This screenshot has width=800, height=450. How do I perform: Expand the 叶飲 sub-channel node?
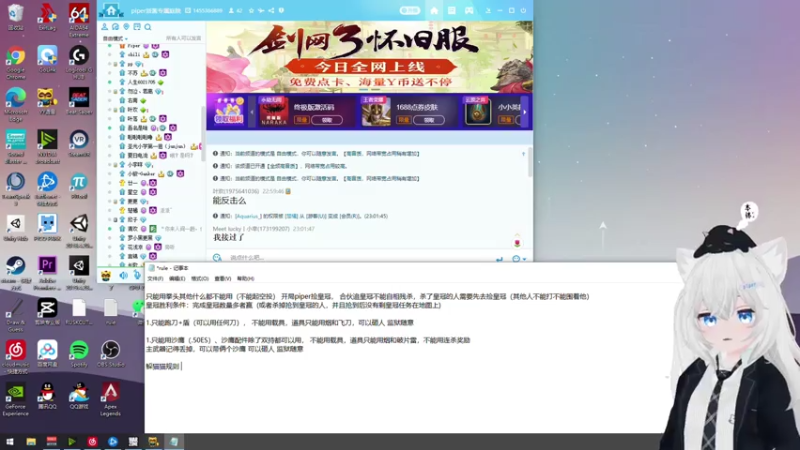point(115,110)
